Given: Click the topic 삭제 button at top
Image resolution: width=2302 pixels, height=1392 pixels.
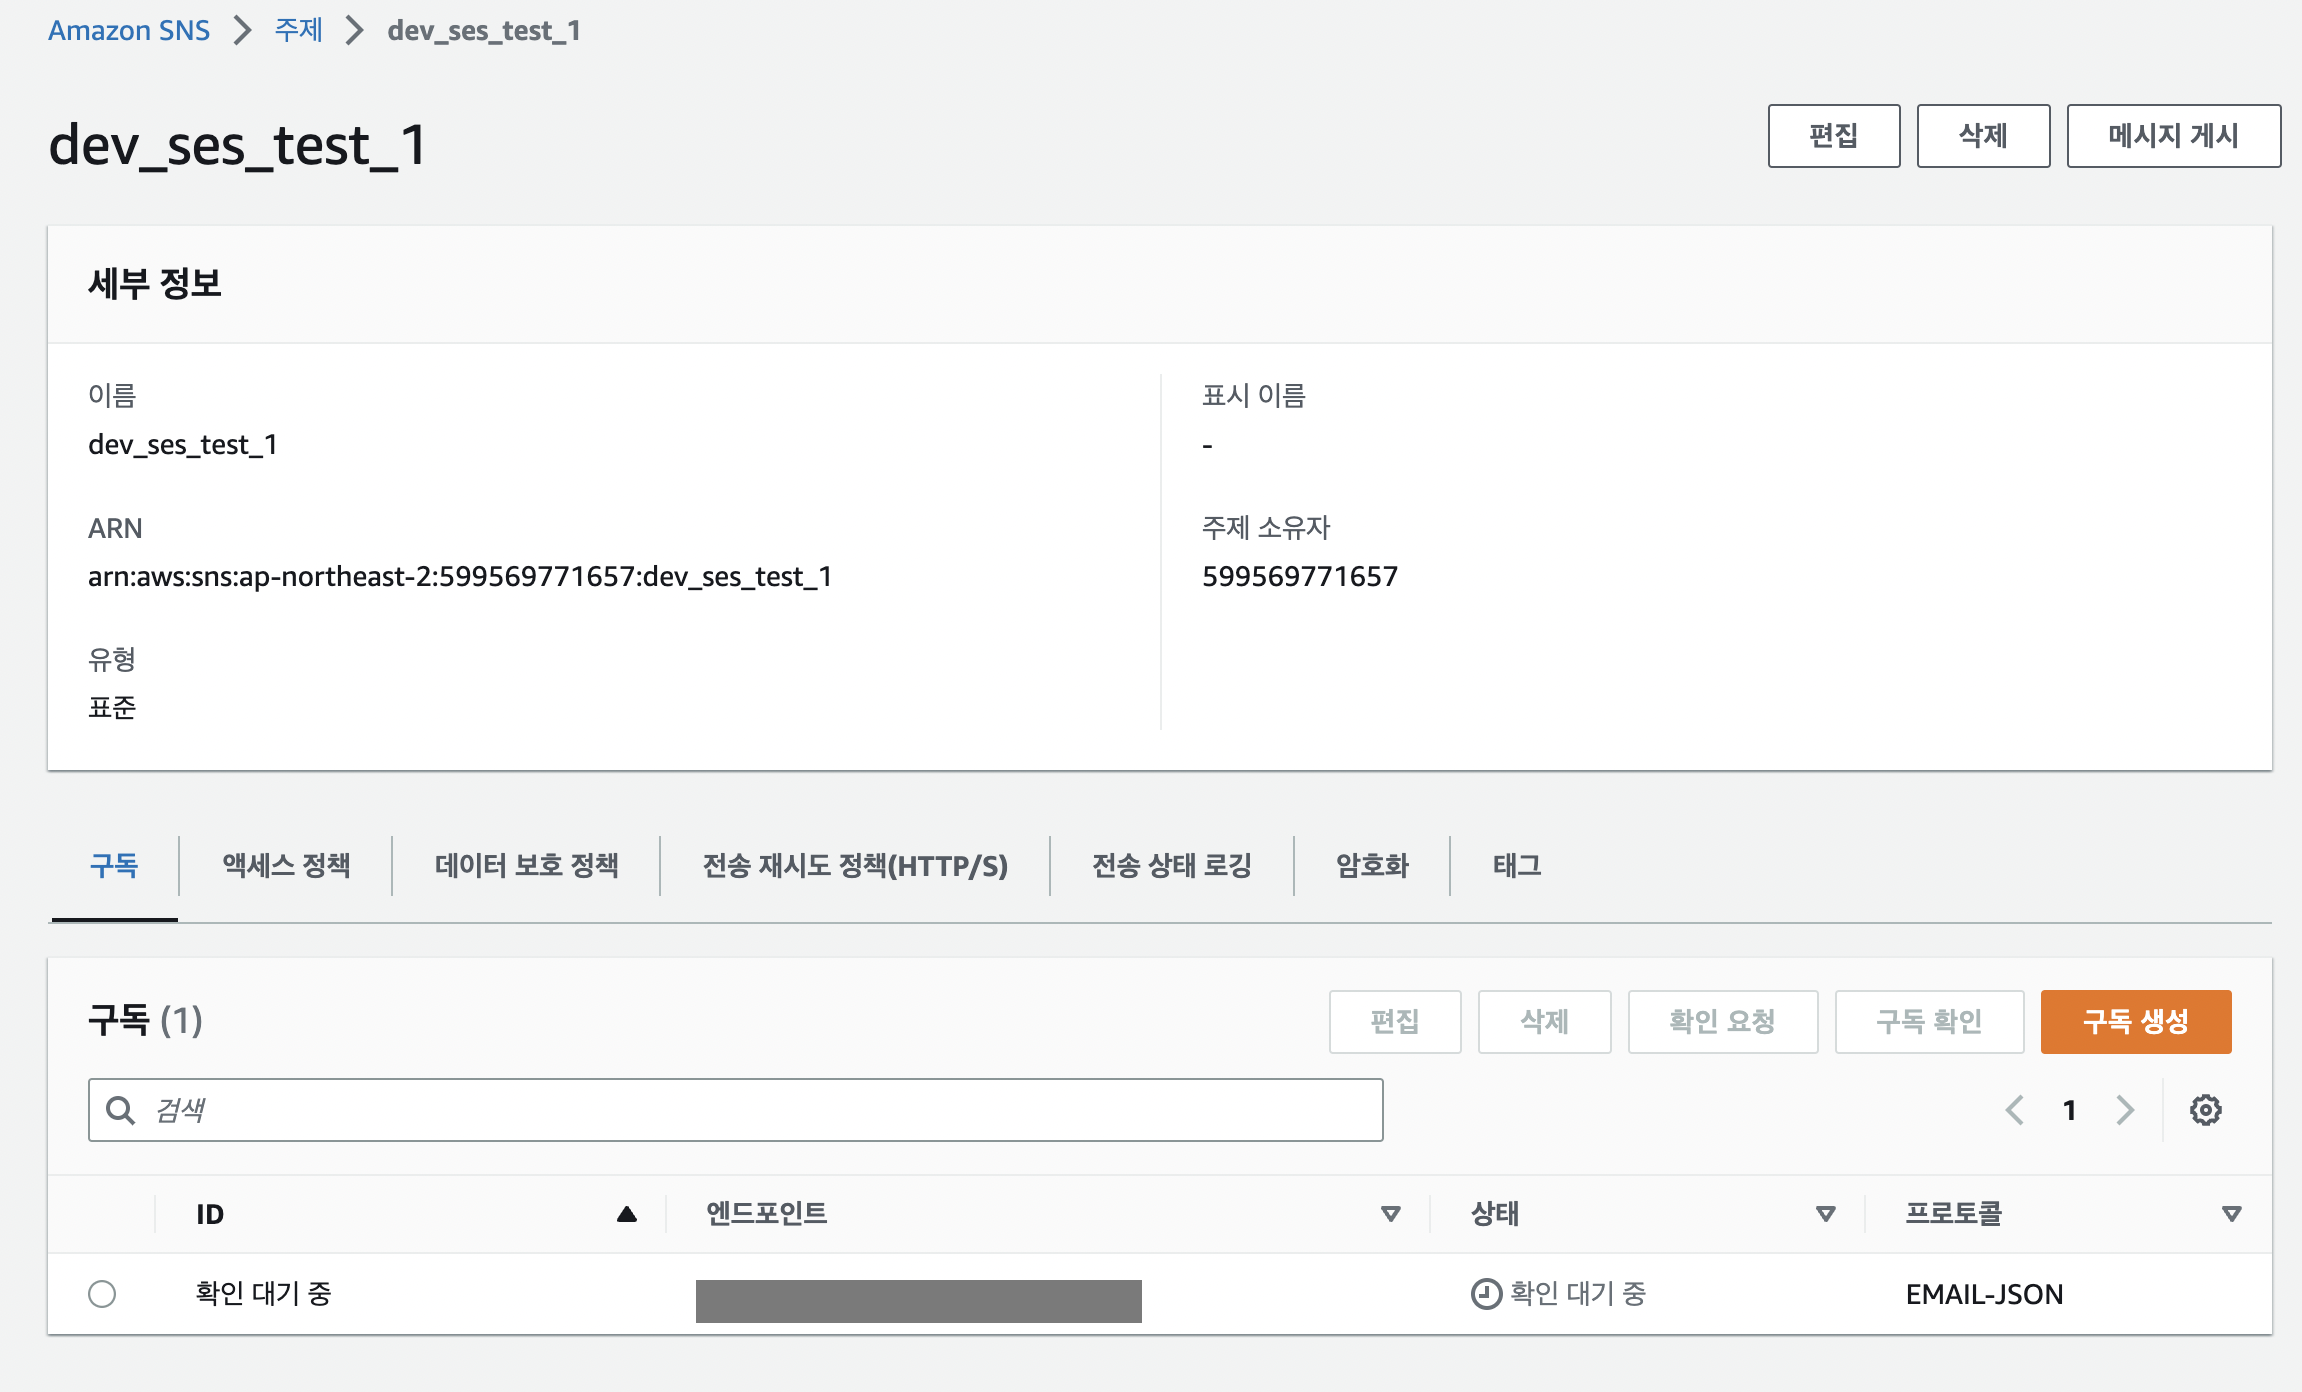Looking at the screenshot, I should (x=1982, y=136).
